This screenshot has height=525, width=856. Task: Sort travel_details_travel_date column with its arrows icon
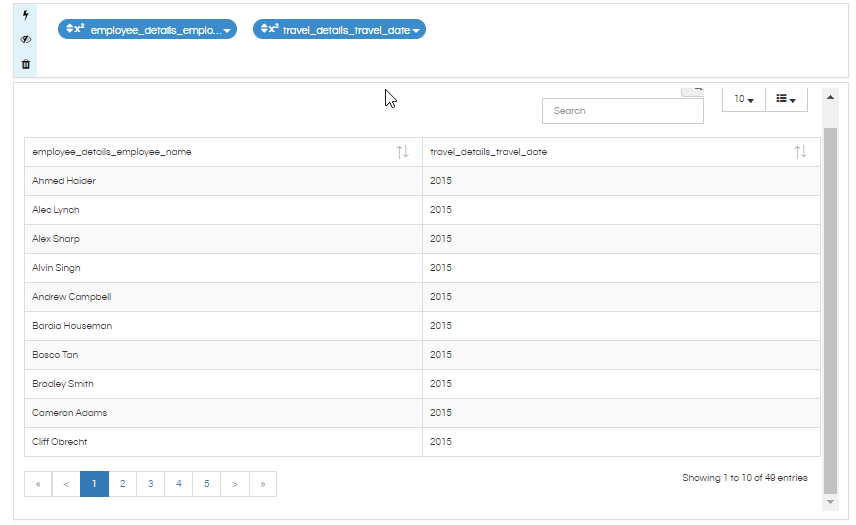point(800,152)
